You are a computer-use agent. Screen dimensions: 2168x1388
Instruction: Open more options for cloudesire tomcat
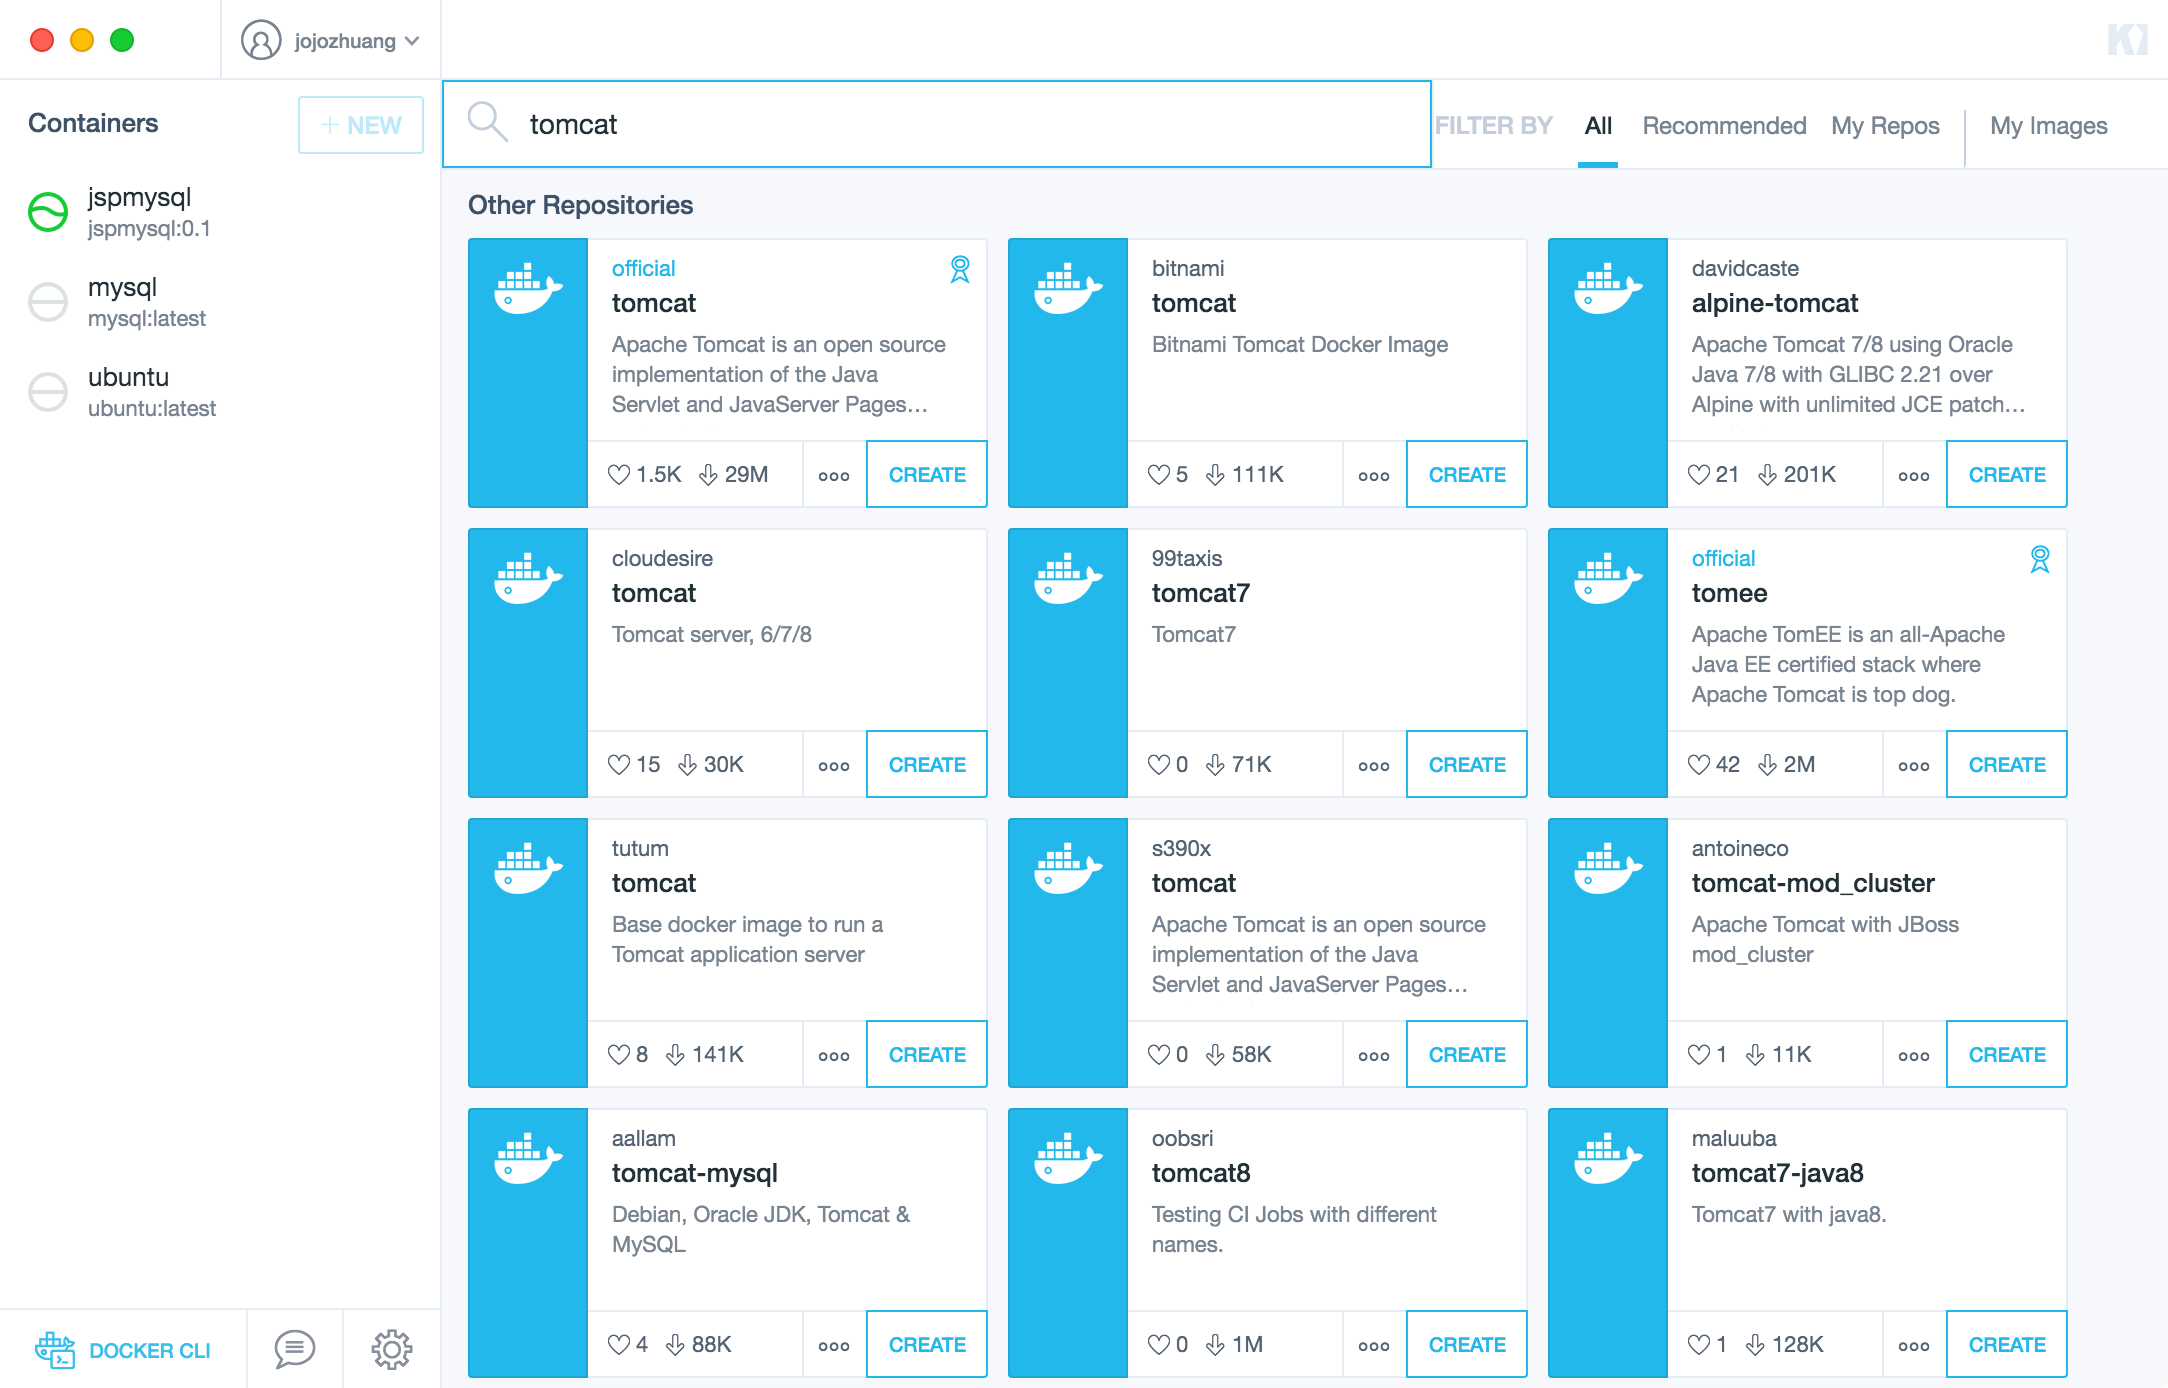[834, 766]
